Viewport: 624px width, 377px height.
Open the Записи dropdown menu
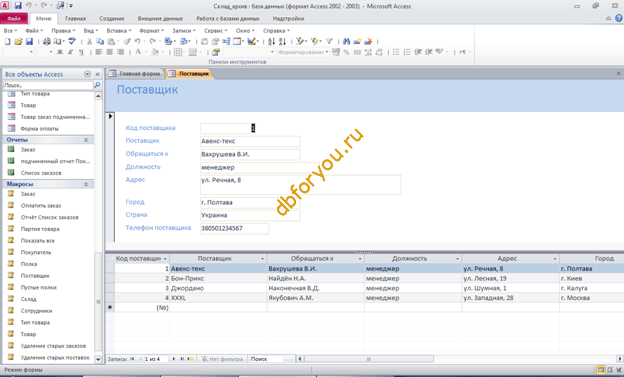tap(183, 31)
